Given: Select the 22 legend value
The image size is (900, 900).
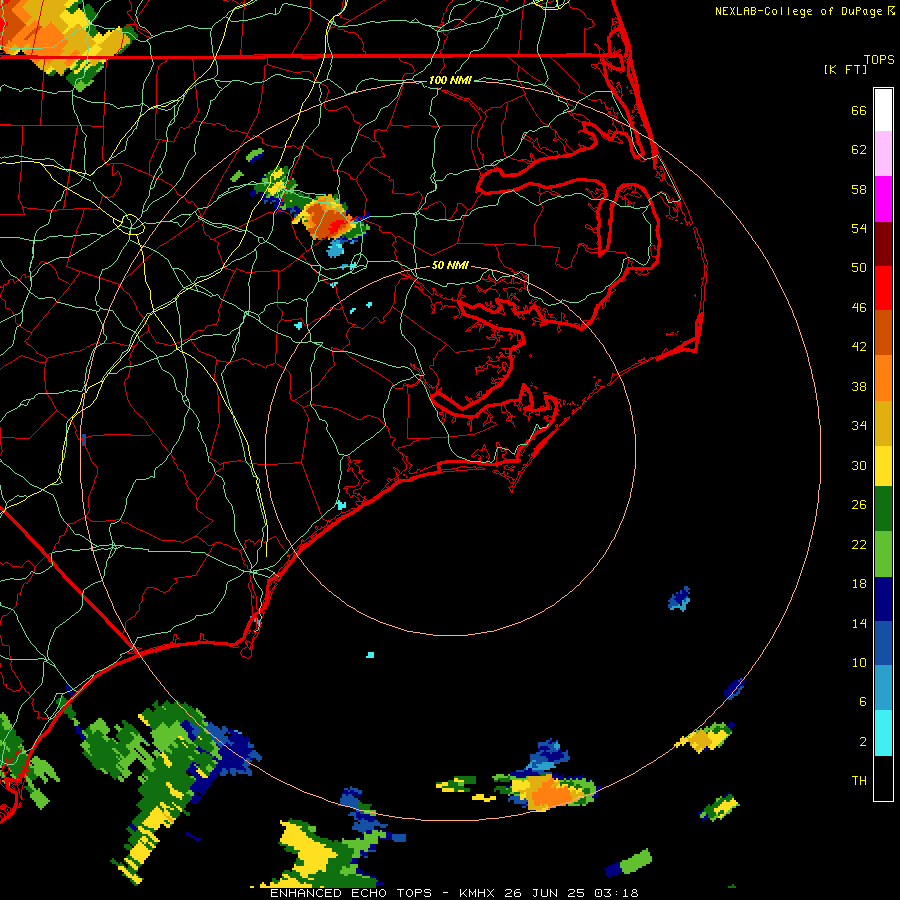Looking at the screenshot, I should tap(859, 544).
